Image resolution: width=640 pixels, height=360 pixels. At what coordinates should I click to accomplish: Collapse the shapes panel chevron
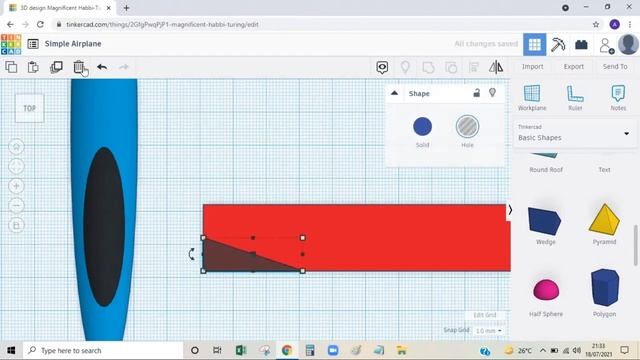[510, 210]
